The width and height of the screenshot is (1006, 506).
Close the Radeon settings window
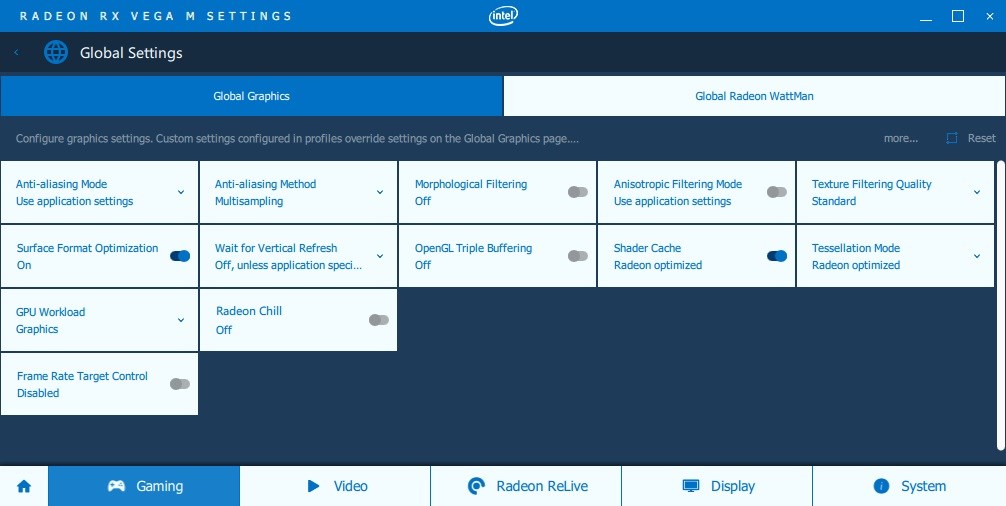[x=990, y=16]
